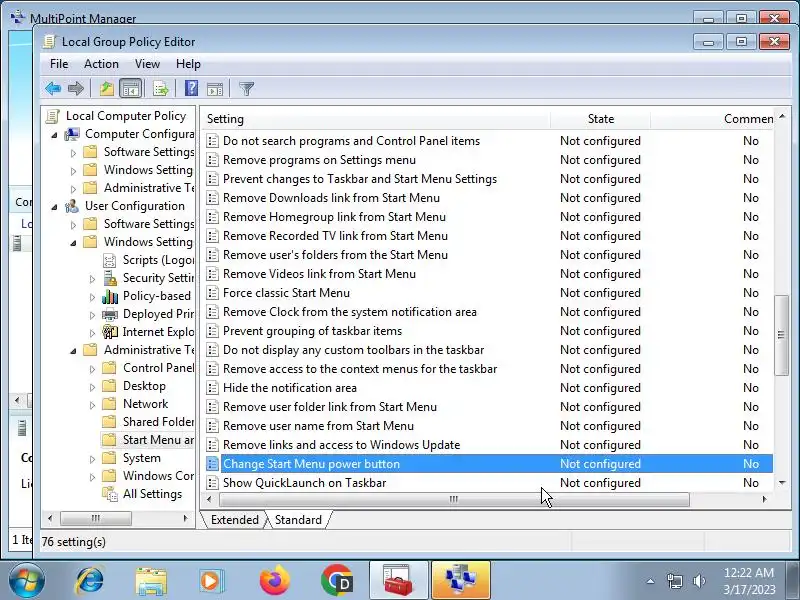Click the Export List toolbar icon

tap(161, 89)
